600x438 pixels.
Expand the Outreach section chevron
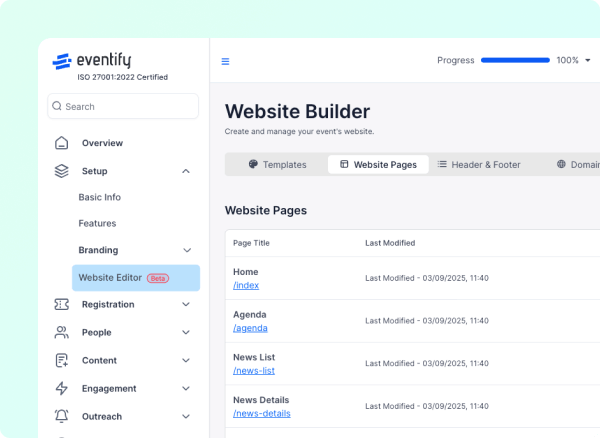(x=186, y=416)
